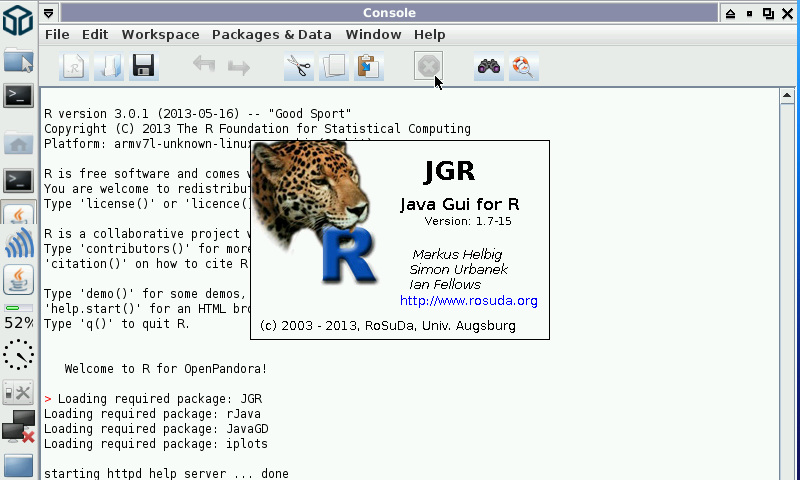The width and height of the screenshot is (800, 480).
Task: Click the disconnected monitors network icon
Action: point(18,426)
